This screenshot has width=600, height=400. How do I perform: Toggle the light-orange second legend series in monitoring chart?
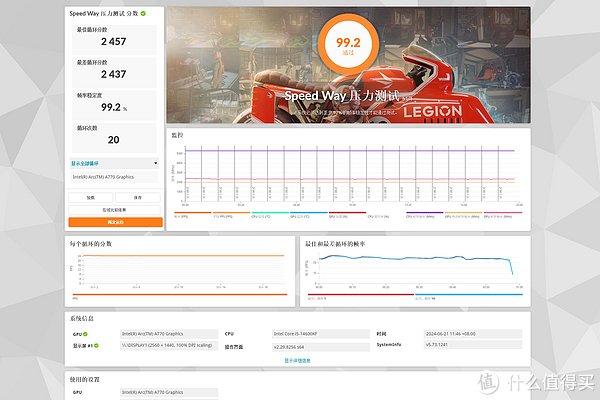pyautogui.click(x=231, y=214)
